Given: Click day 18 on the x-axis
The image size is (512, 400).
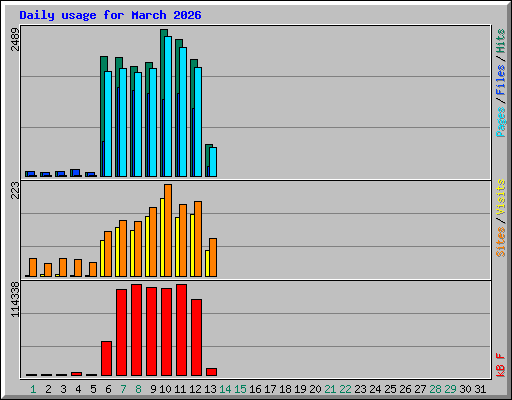Looking at the screenshot, I should point(285,389).
